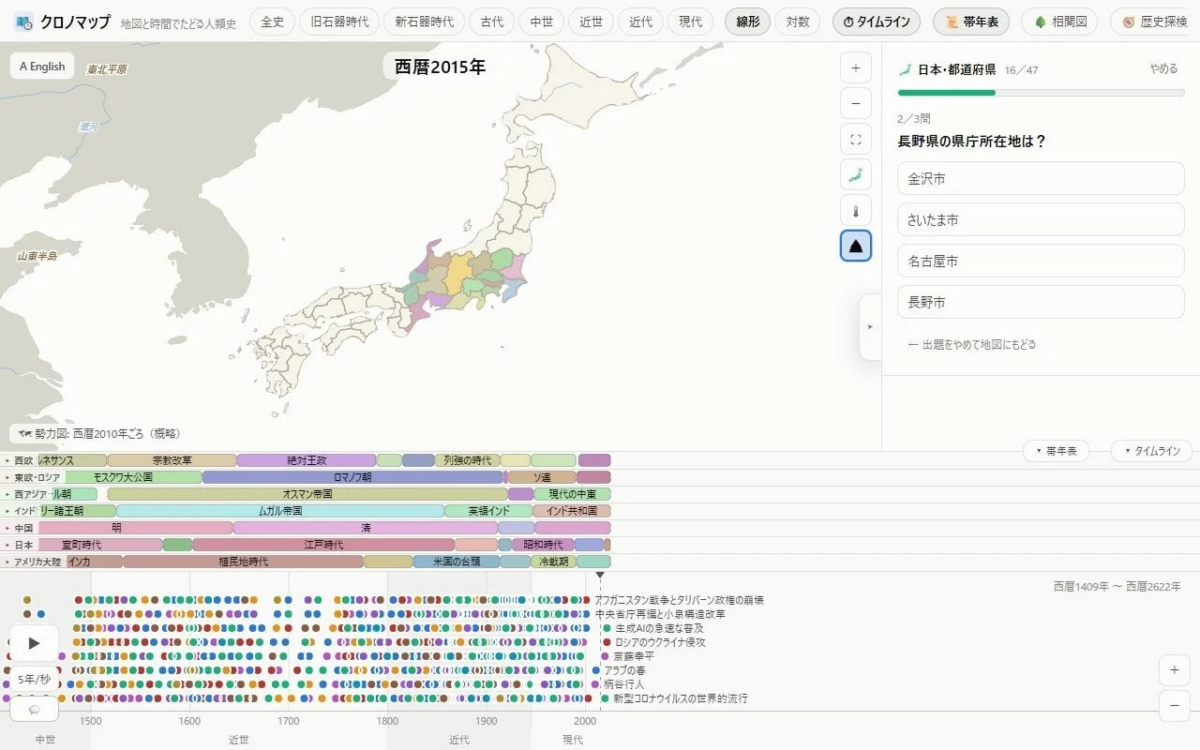Select 中世 period tab
Image resolution: width=1200 pixels, height=750 pixels.
(x=541, y=22)
